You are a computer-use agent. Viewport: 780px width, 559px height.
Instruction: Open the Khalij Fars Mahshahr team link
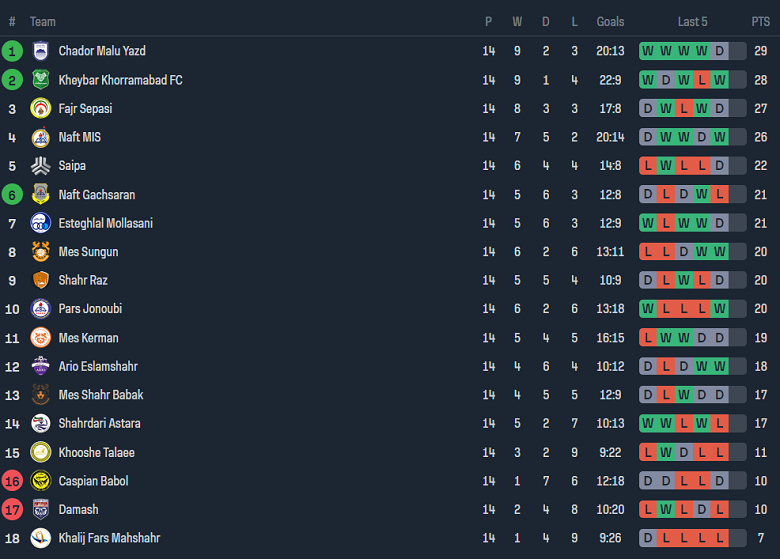[x=109, y=539]
